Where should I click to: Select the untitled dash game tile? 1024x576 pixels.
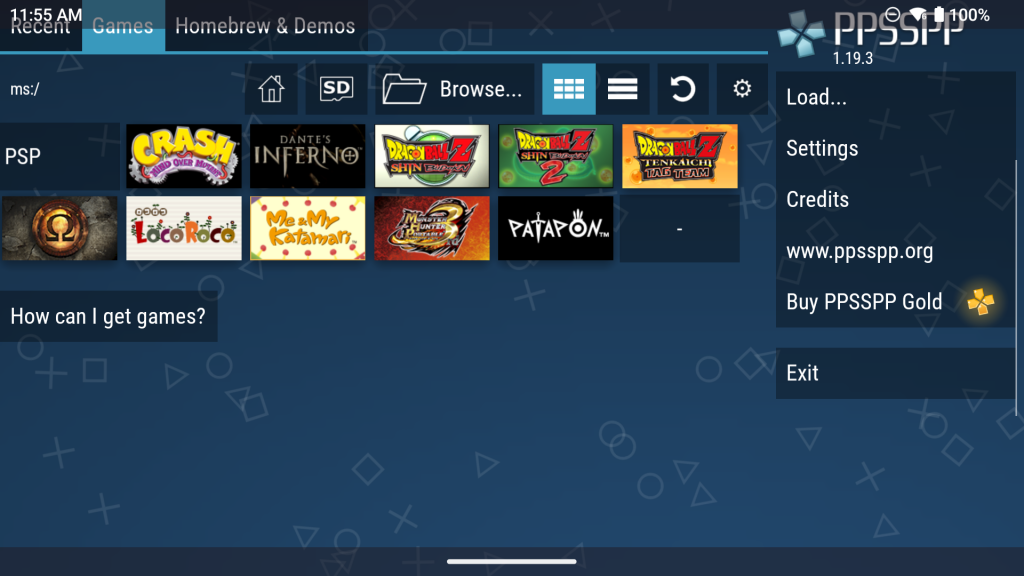[x=680, y=229]
